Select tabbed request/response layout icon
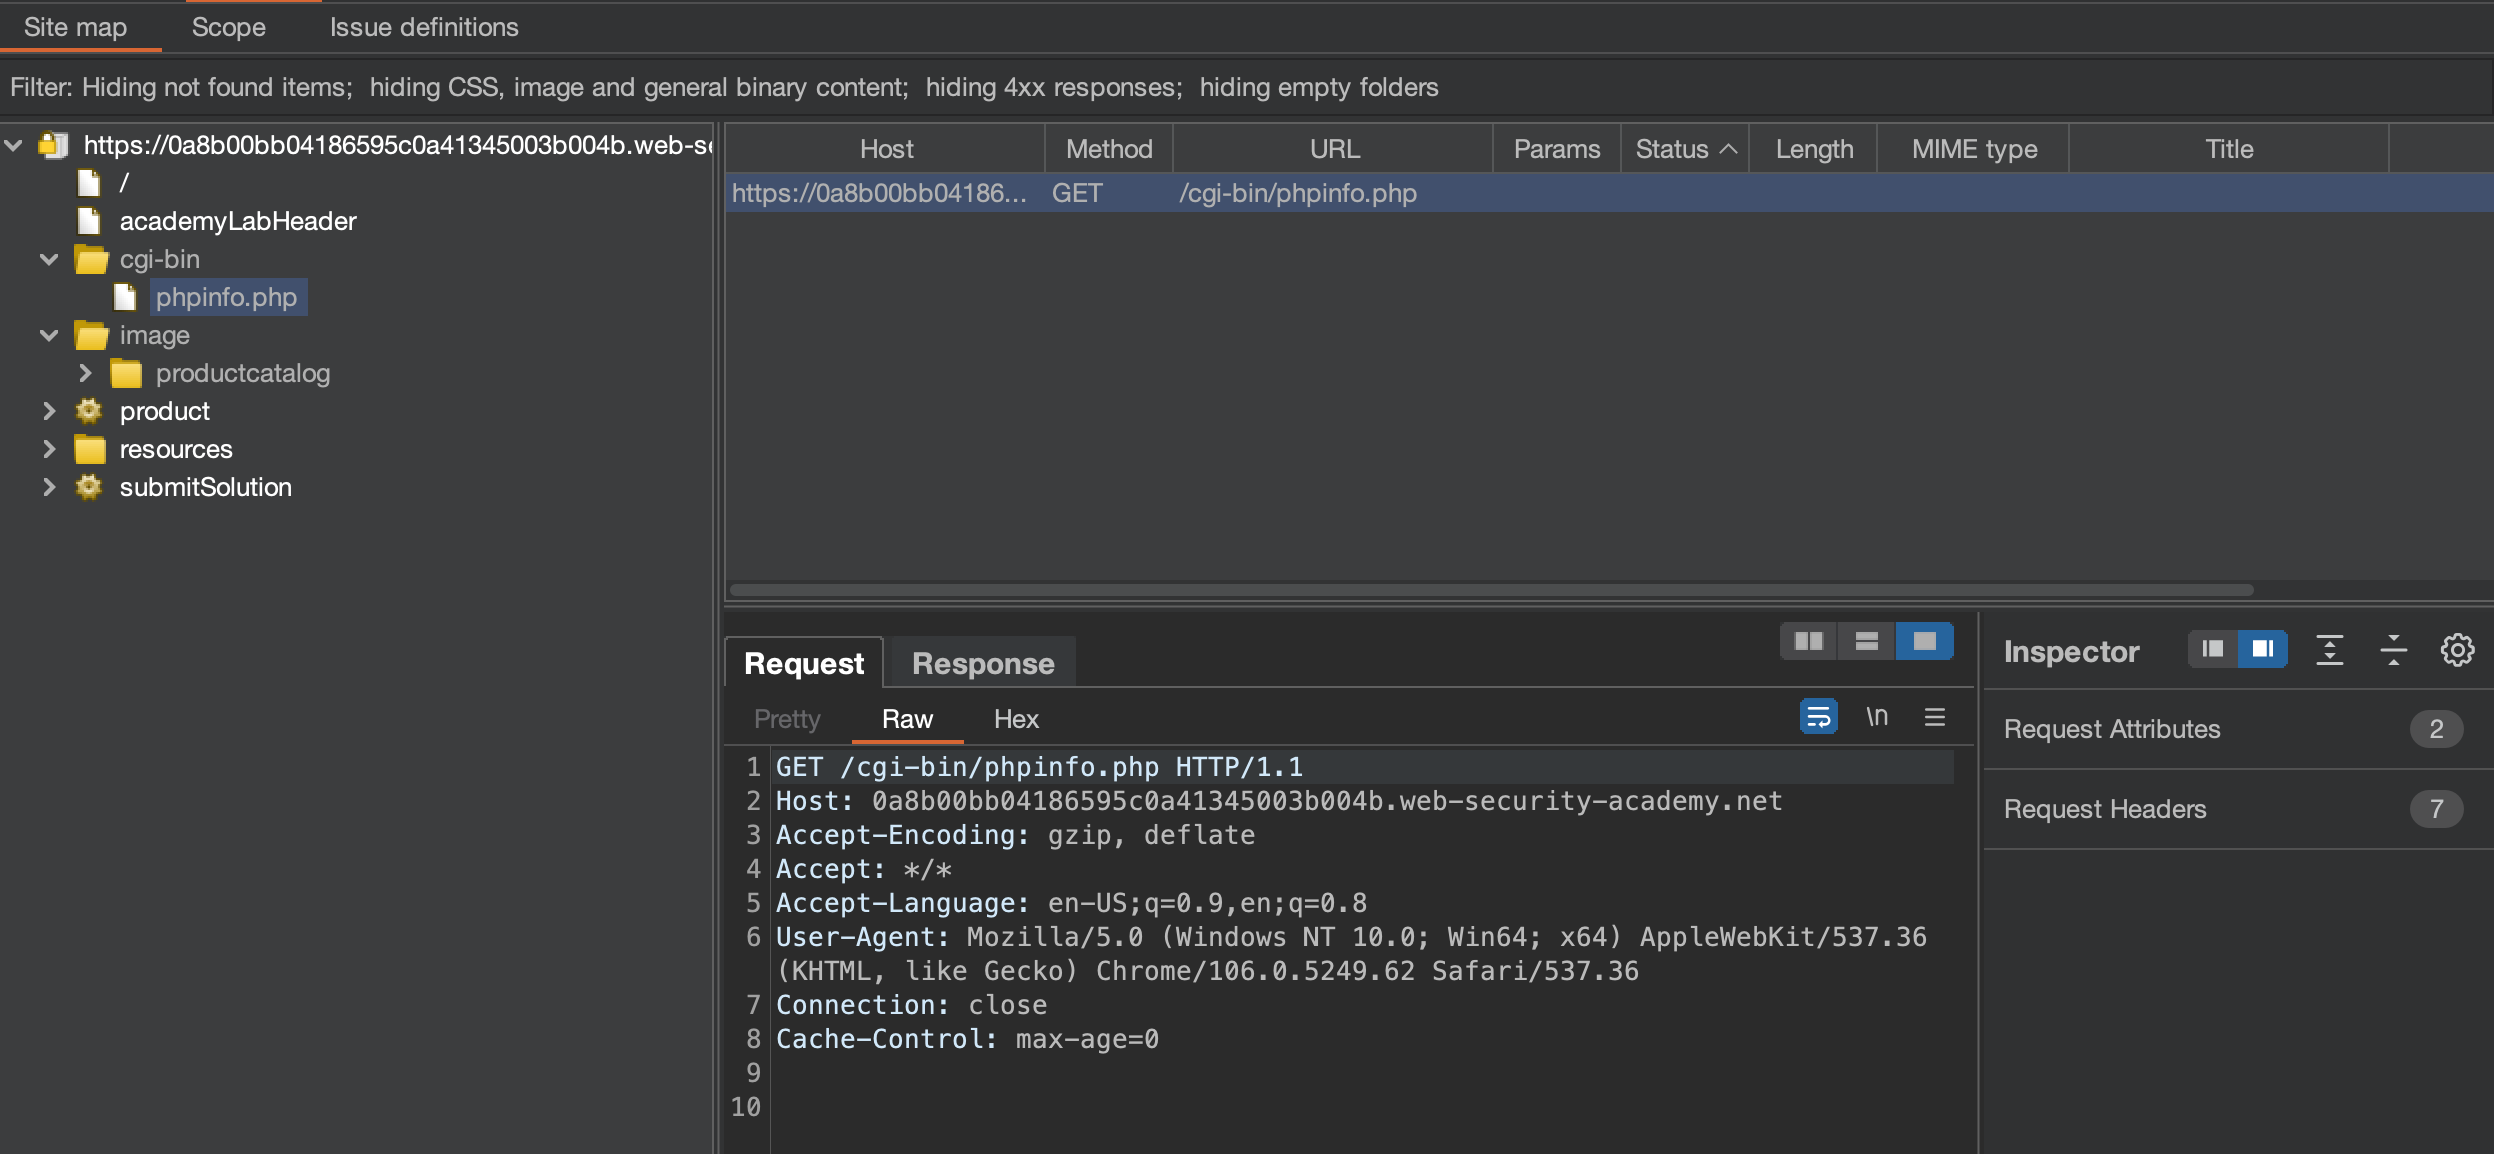The width and height of the screenshot is (2494, 1154). click(x=1924, y=641)
